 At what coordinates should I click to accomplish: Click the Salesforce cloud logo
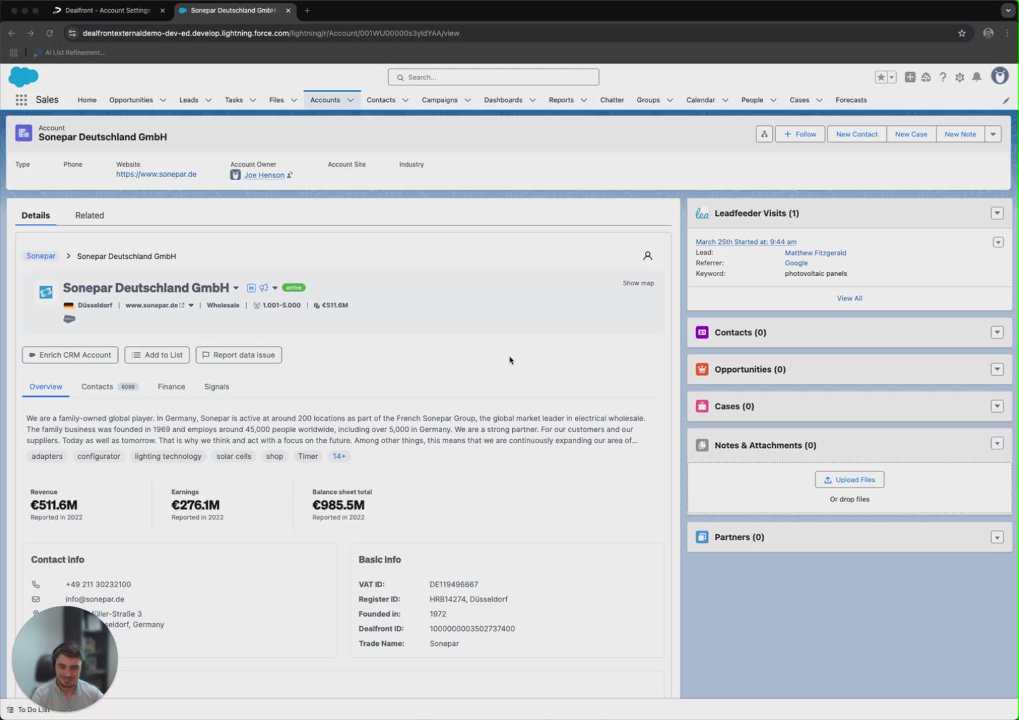tap(23, 77)
